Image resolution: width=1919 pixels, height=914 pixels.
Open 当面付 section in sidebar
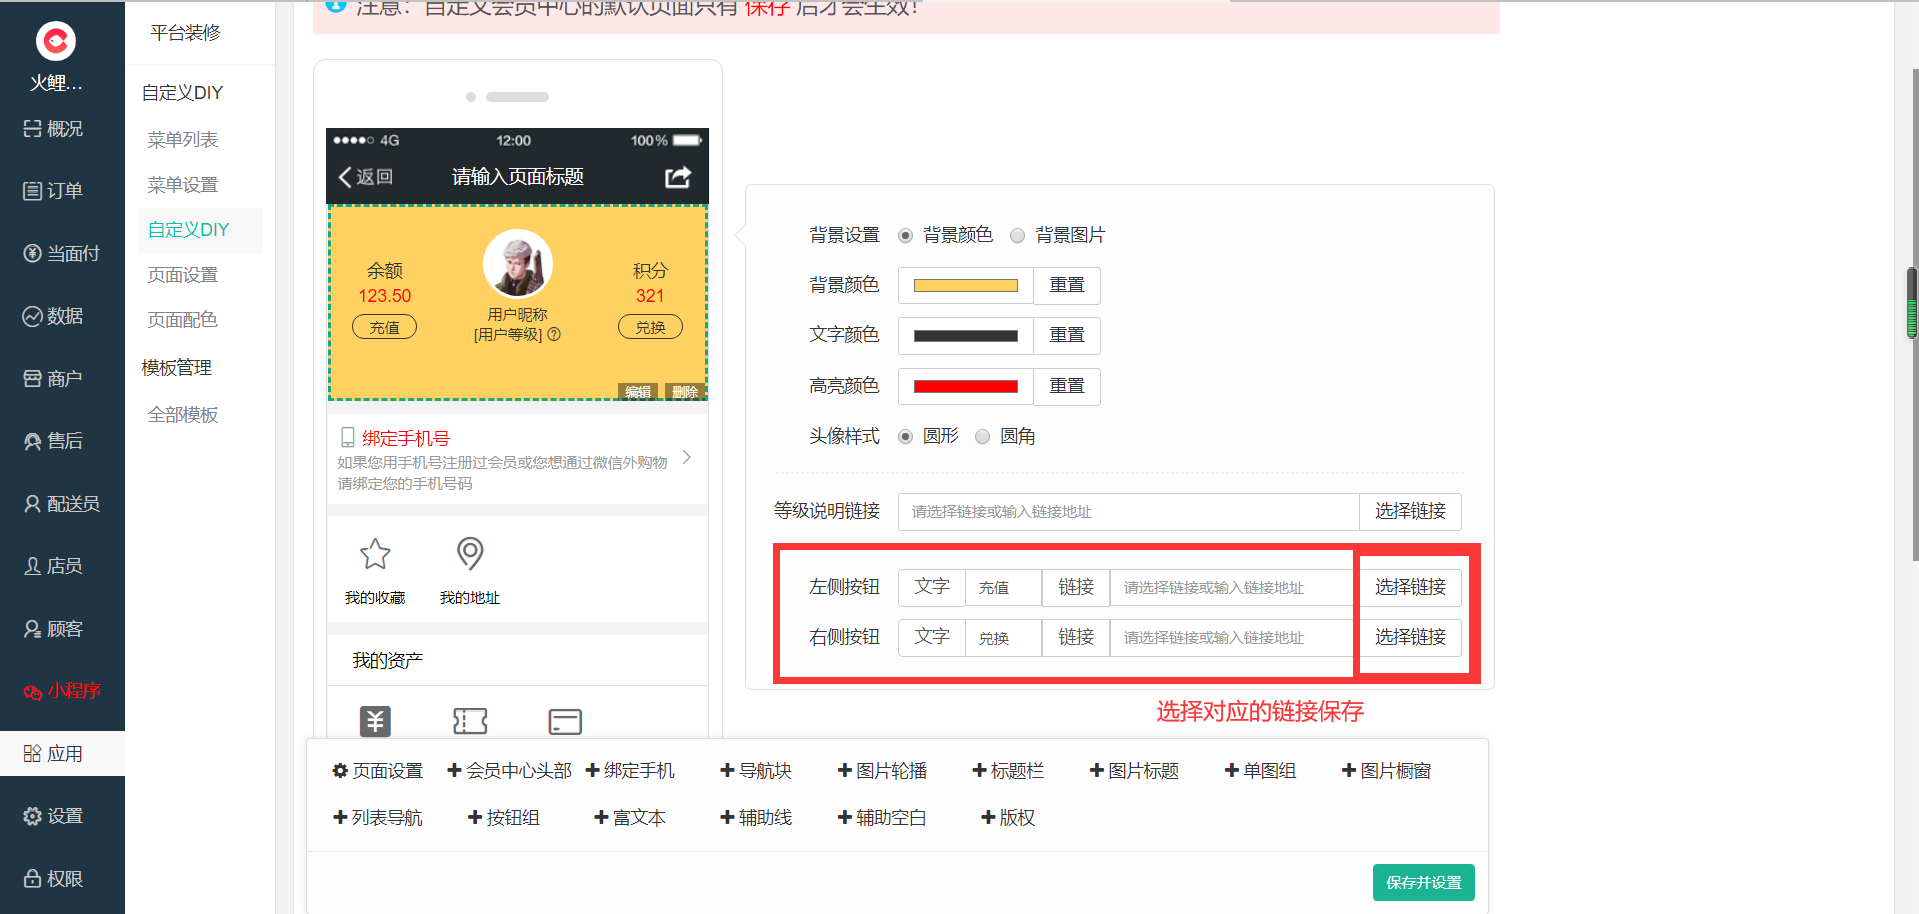click(x=62, y=254)
